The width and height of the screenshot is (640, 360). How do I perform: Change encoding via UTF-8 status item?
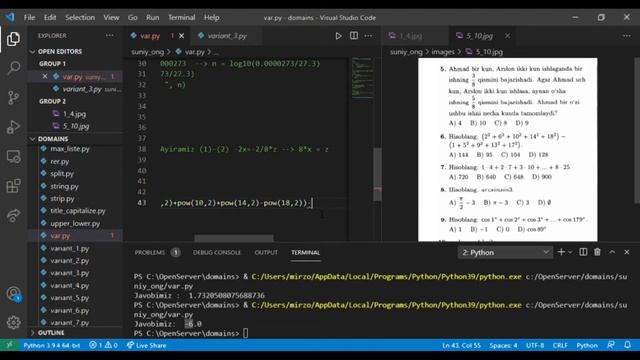tap(535, 345)
